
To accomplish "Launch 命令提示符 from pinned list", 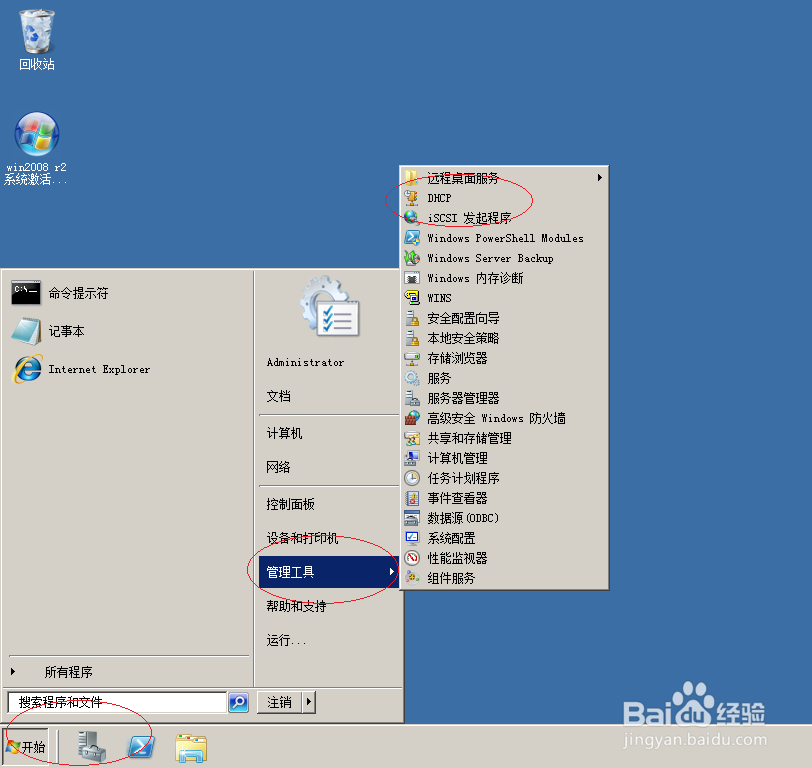I will point(128,293).
